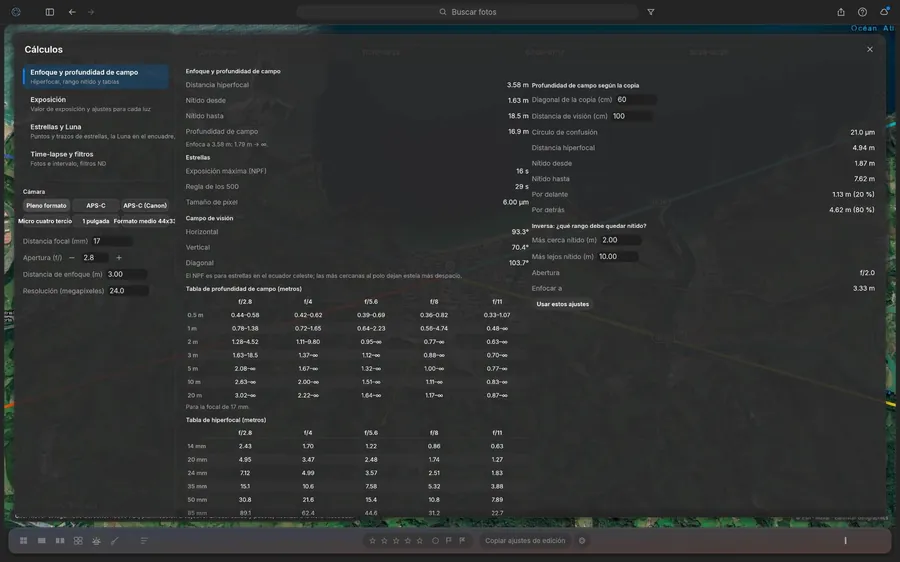Open Enfoque y profundidad de campo section
The width and height of the screenshot is (900, 562).
click(x=96, y=76)
